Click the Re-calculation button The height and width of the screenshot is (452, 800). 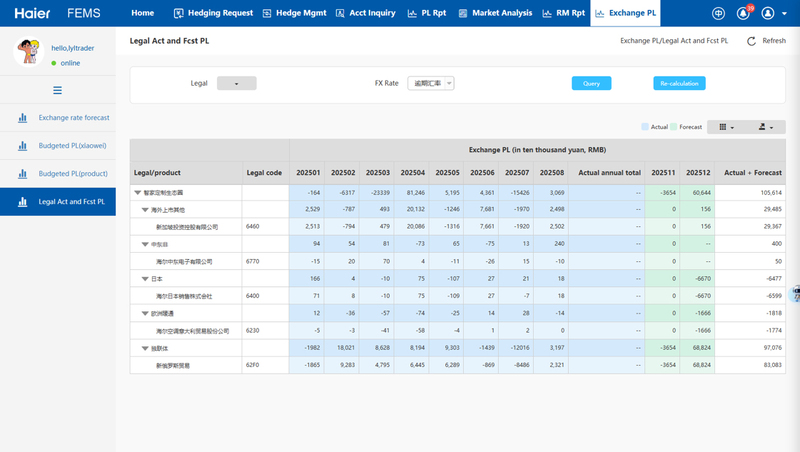[679, 84]
